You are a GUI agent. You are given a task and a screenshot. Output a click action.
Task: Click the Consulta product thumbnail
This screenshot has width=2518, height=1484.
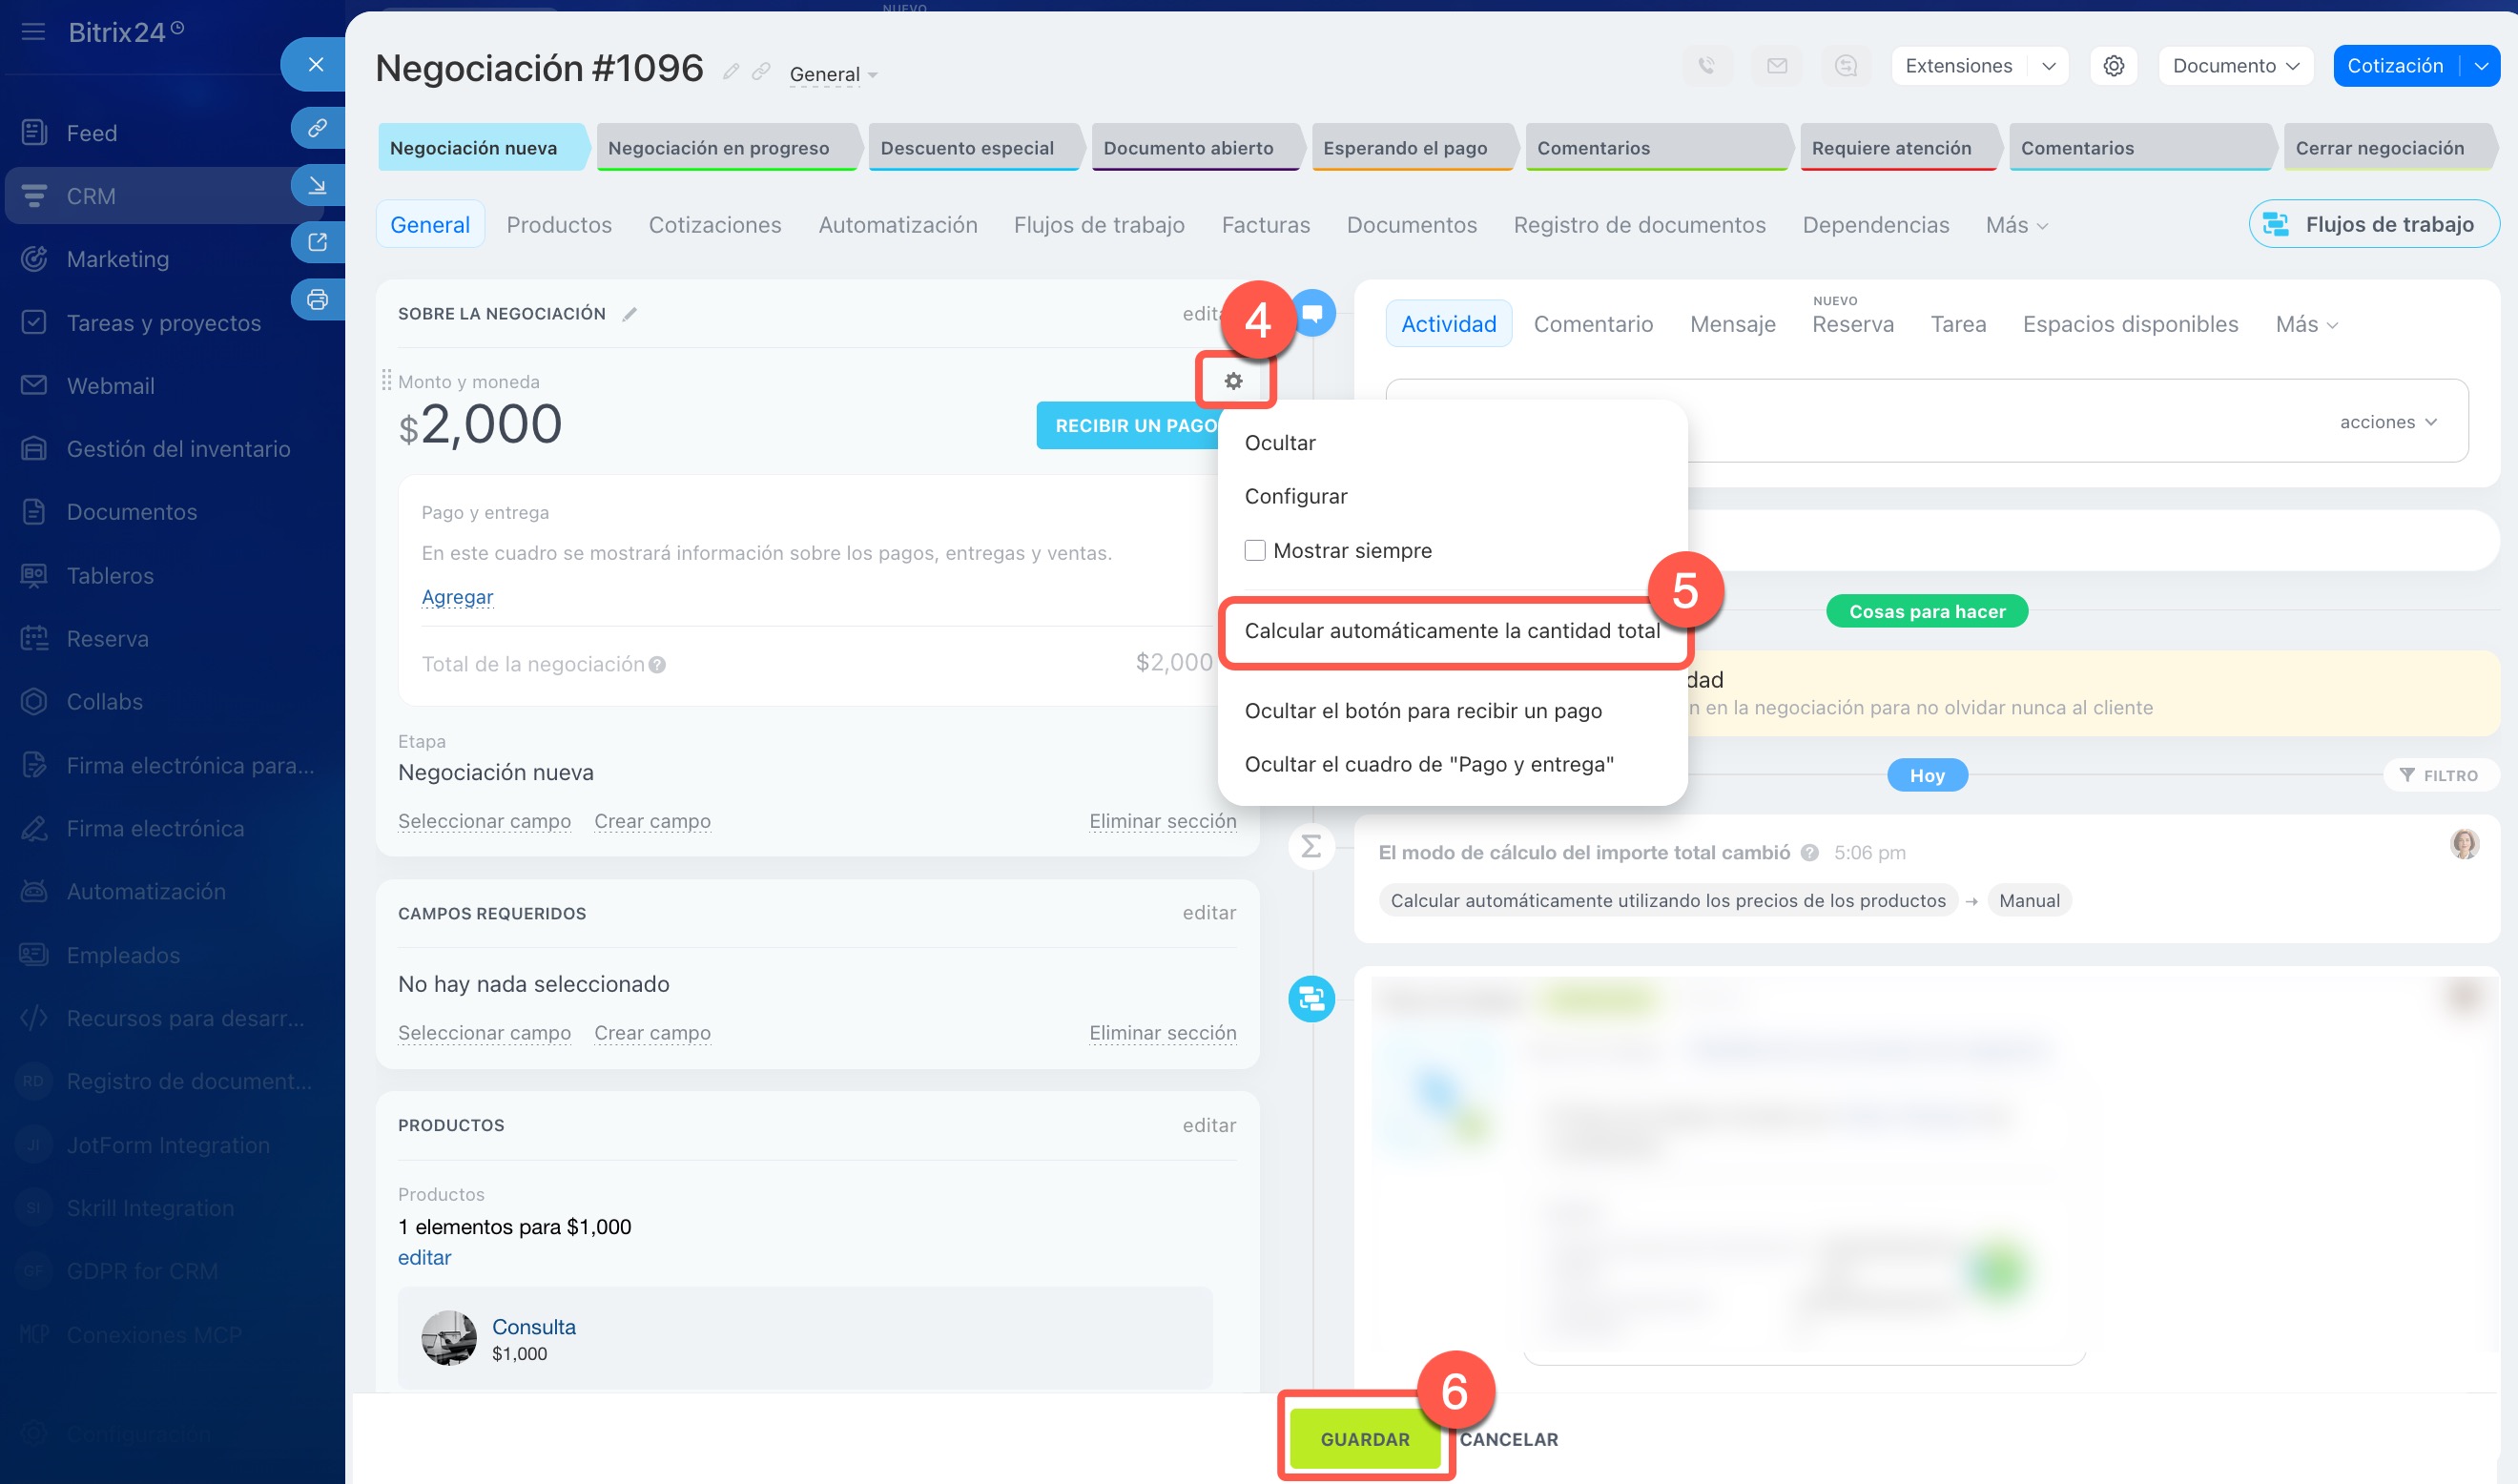click(x=449, y=1338)
